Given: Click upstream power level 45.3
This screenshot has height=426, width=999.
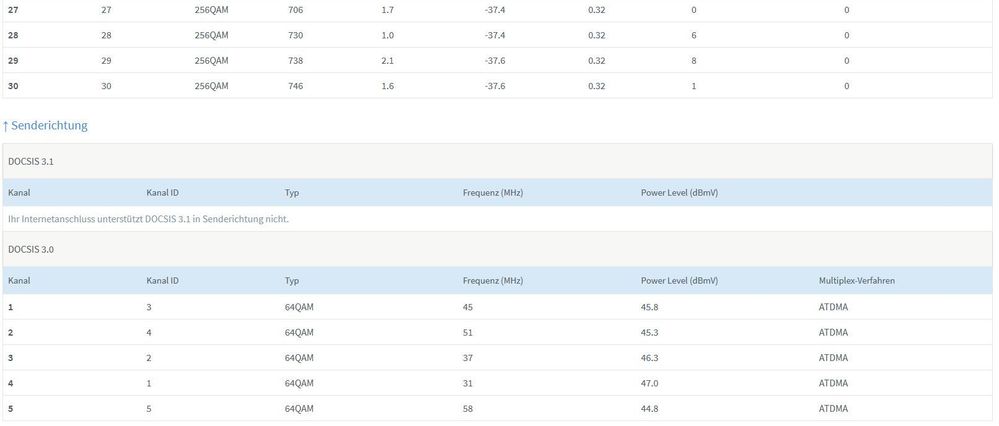Looking at the screenshot, I should click(x=650, y=332).
